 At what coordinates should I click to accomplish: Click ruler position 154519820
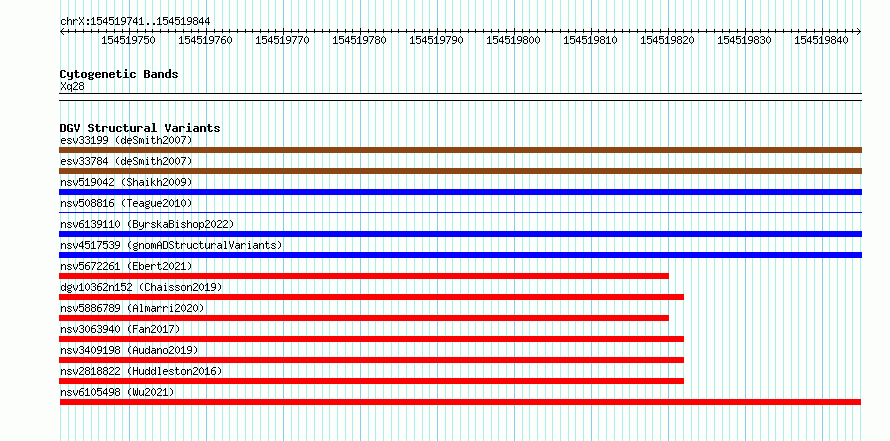pyautogui.click(x=668, y=40)
